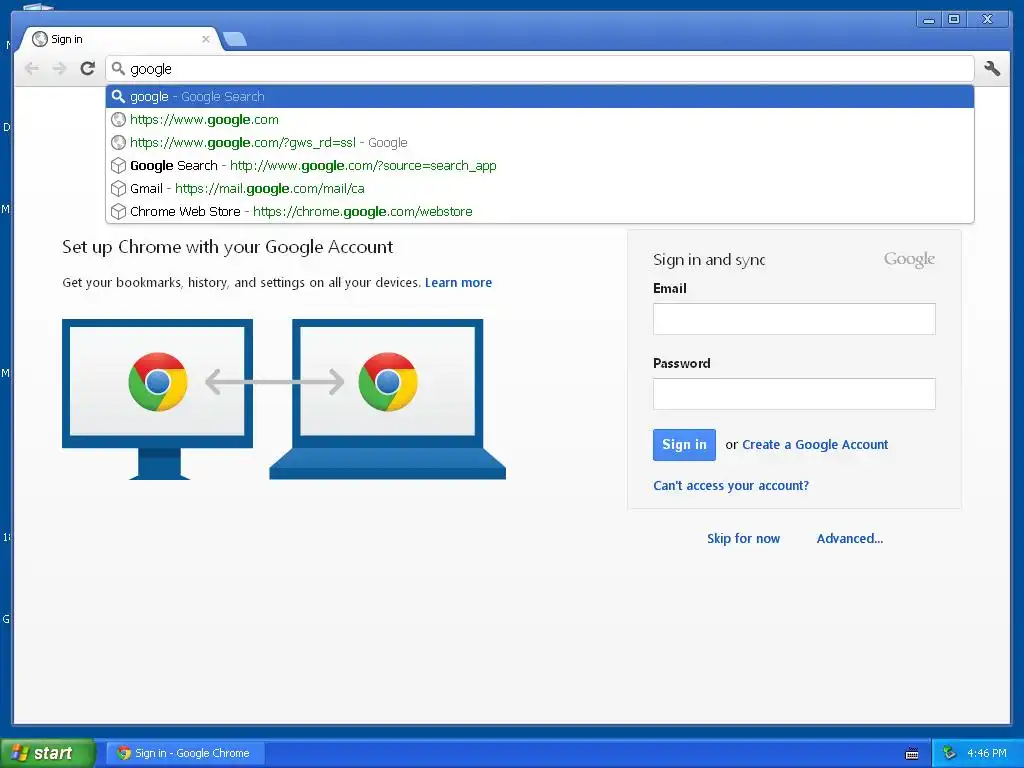Screen dimensions: 1024x768
Task: Open the Advanced... link
Action: [850, 539]
